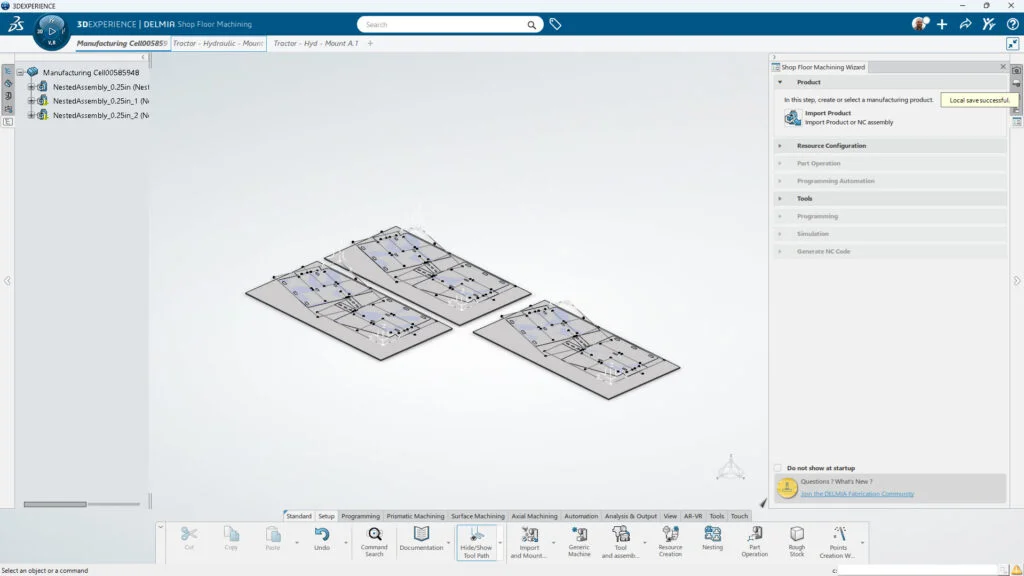Expand the first NestedAssembly_0.25in node
1024x576 pixels.
(x=31, y=87)
